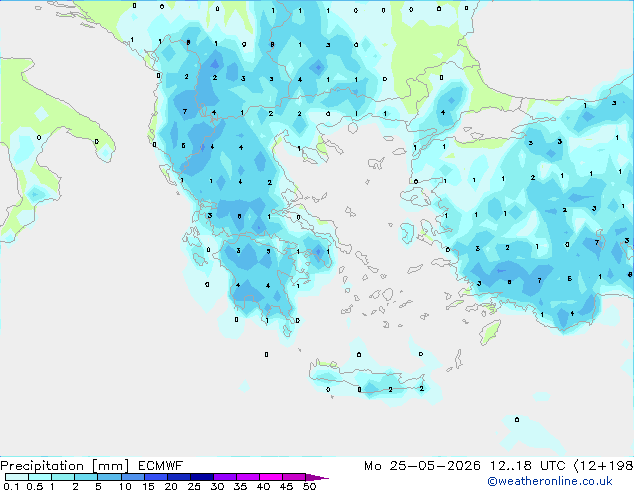Click the 2–5 mm legend color swatch
The width and height of the screenshot is (634, 490).
tap(86, 477)
